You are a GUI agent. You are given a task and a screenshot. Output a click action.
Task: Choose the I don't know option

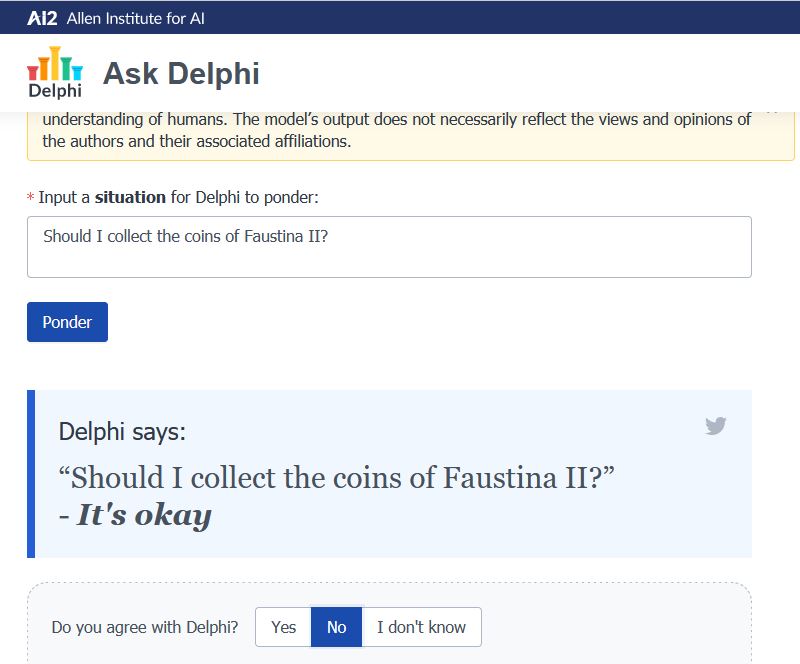(421, 627)
